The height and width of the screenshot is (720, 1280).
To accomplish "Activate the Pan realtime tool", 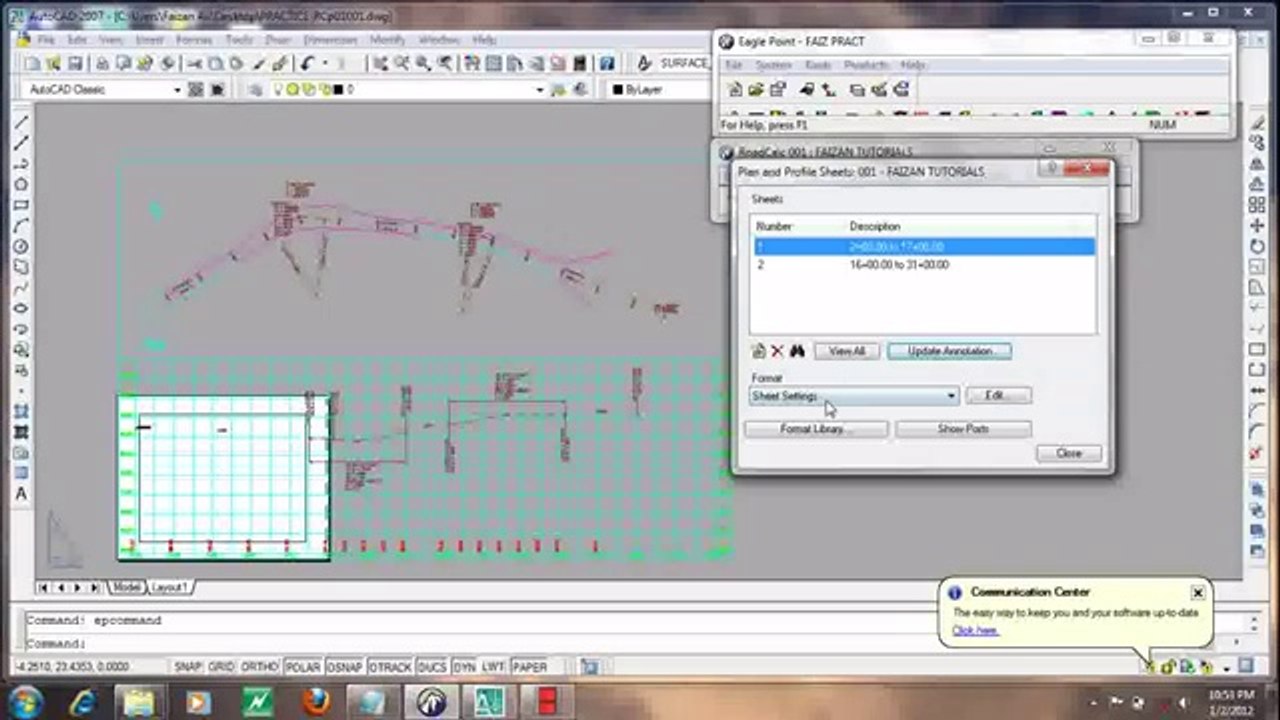I will pos(381,63).
